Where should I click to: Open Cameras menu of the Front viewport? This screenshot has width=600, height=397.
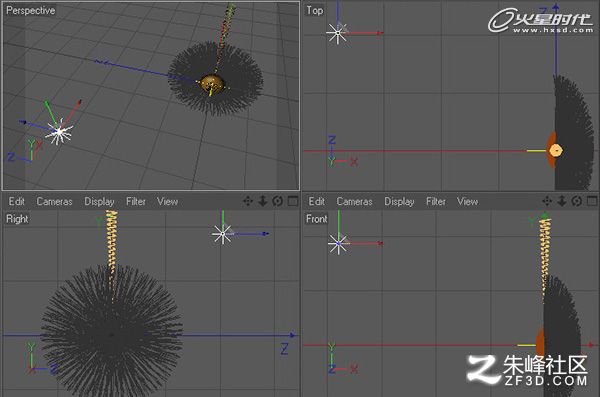click(354, 201)
